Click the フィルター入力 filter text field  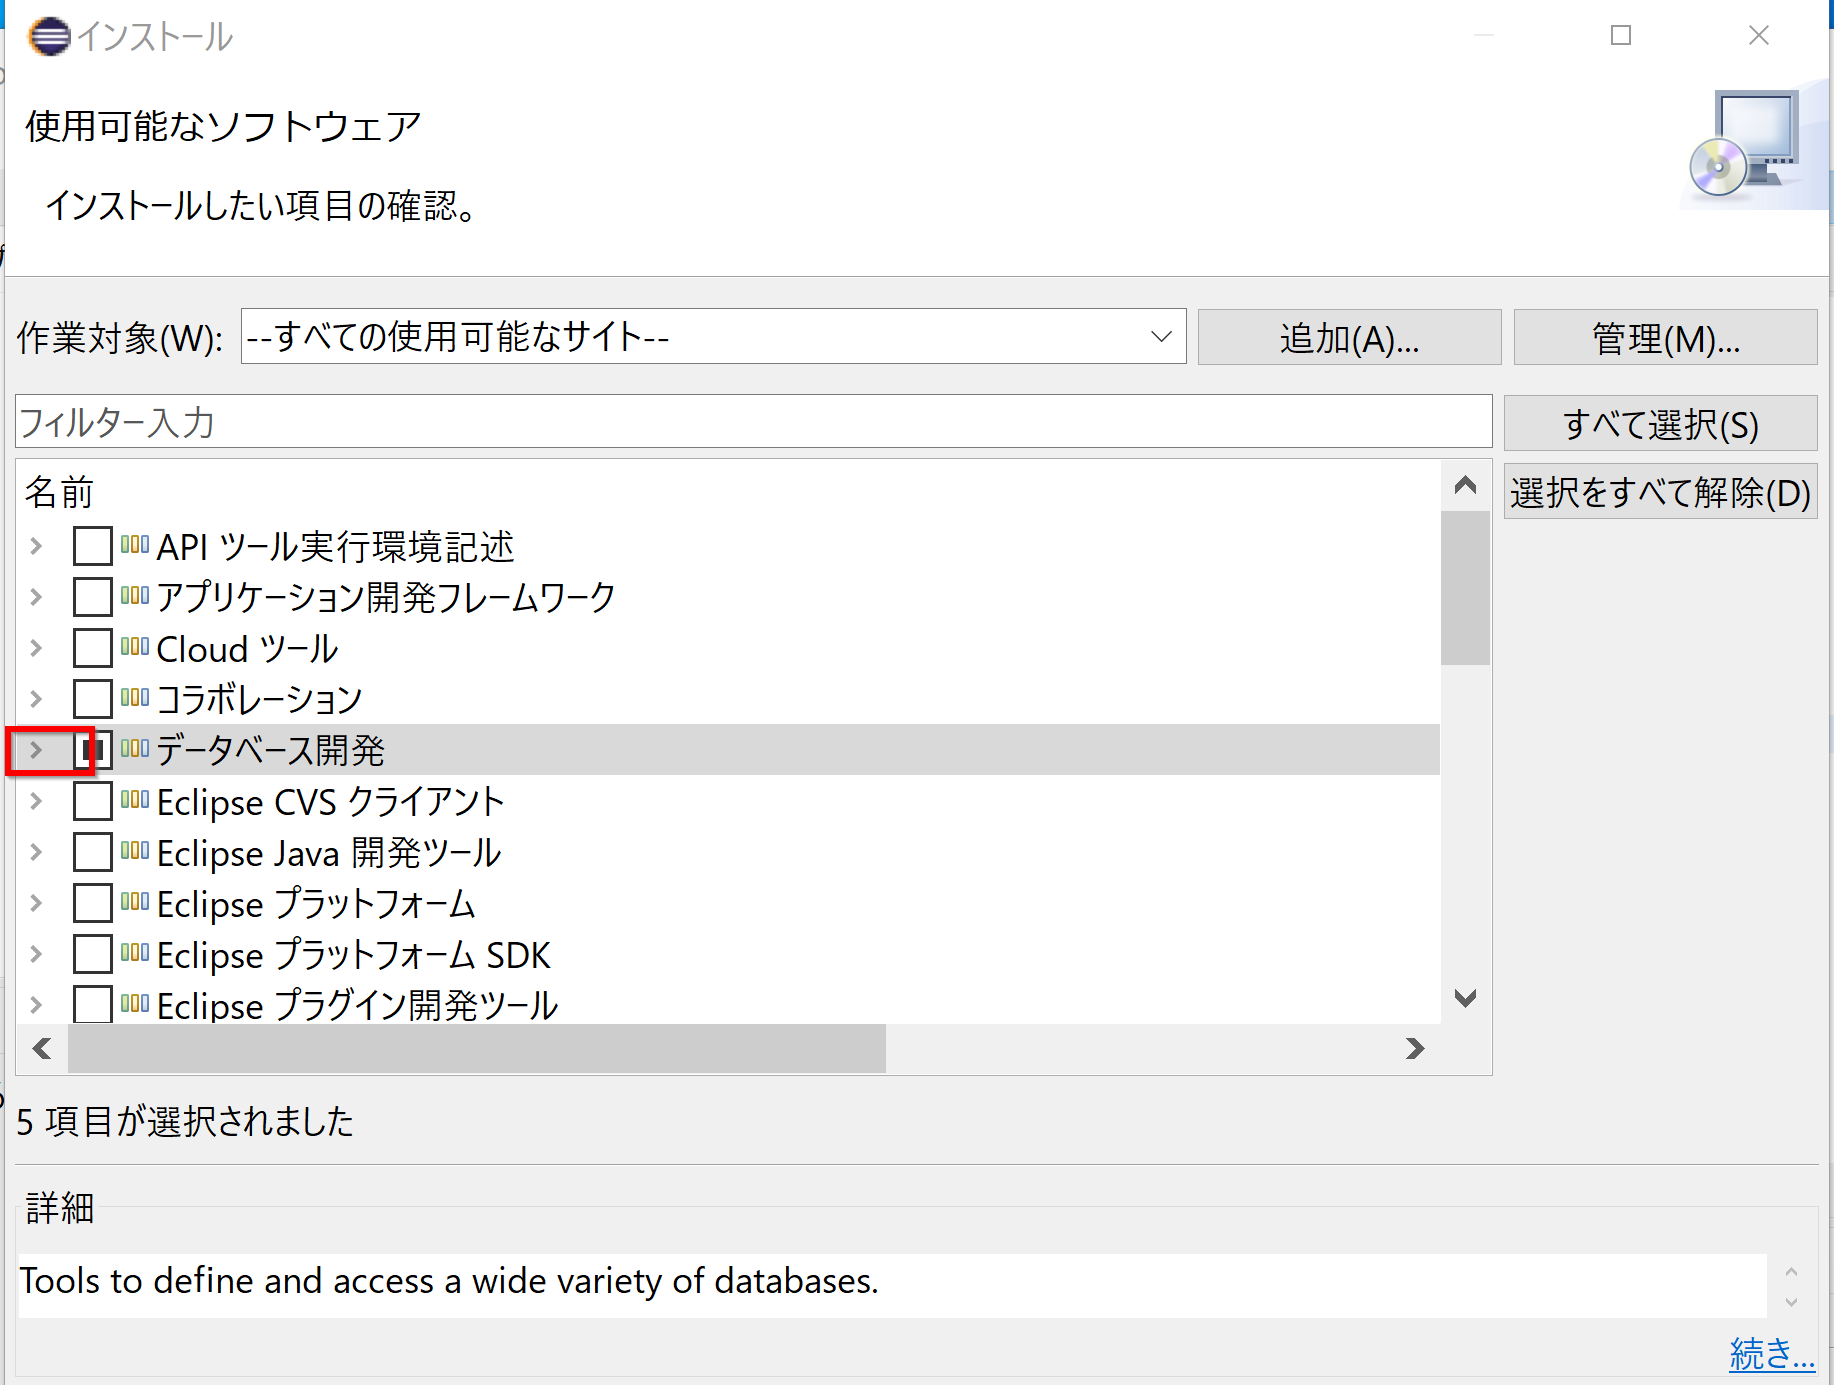[752, 422]
